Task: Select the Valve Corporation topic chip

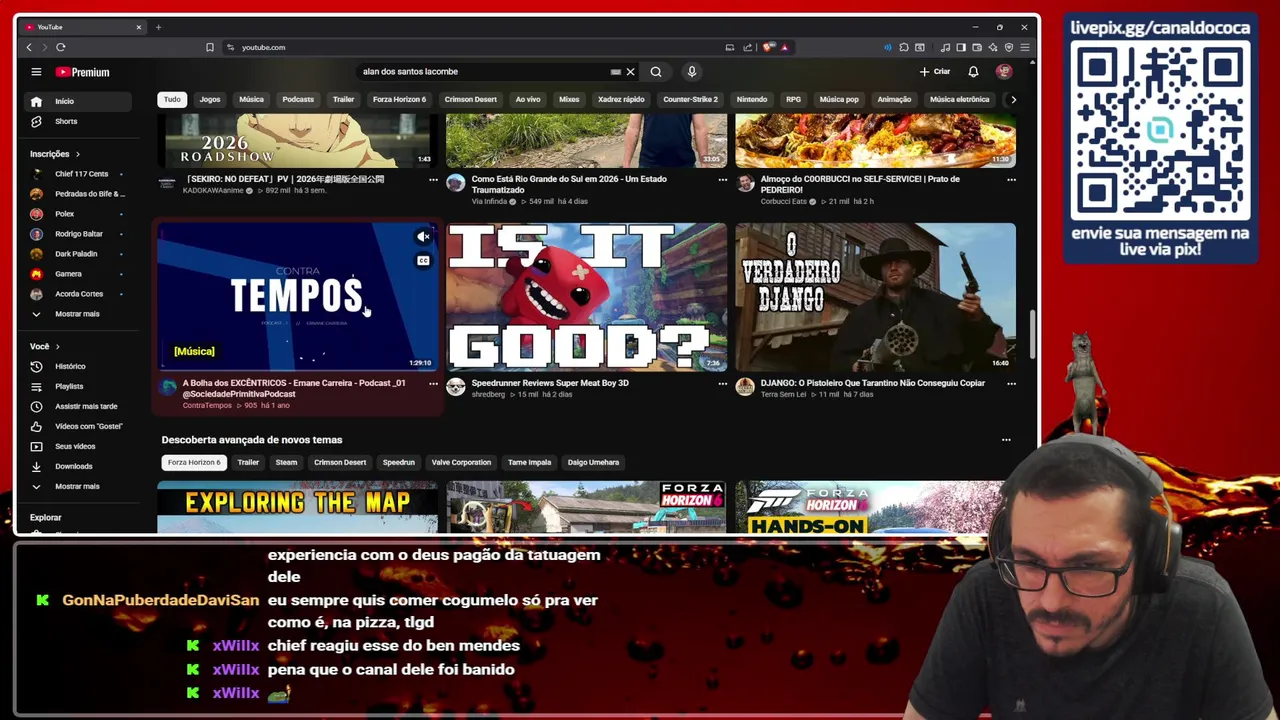Action: pos(461,462)
